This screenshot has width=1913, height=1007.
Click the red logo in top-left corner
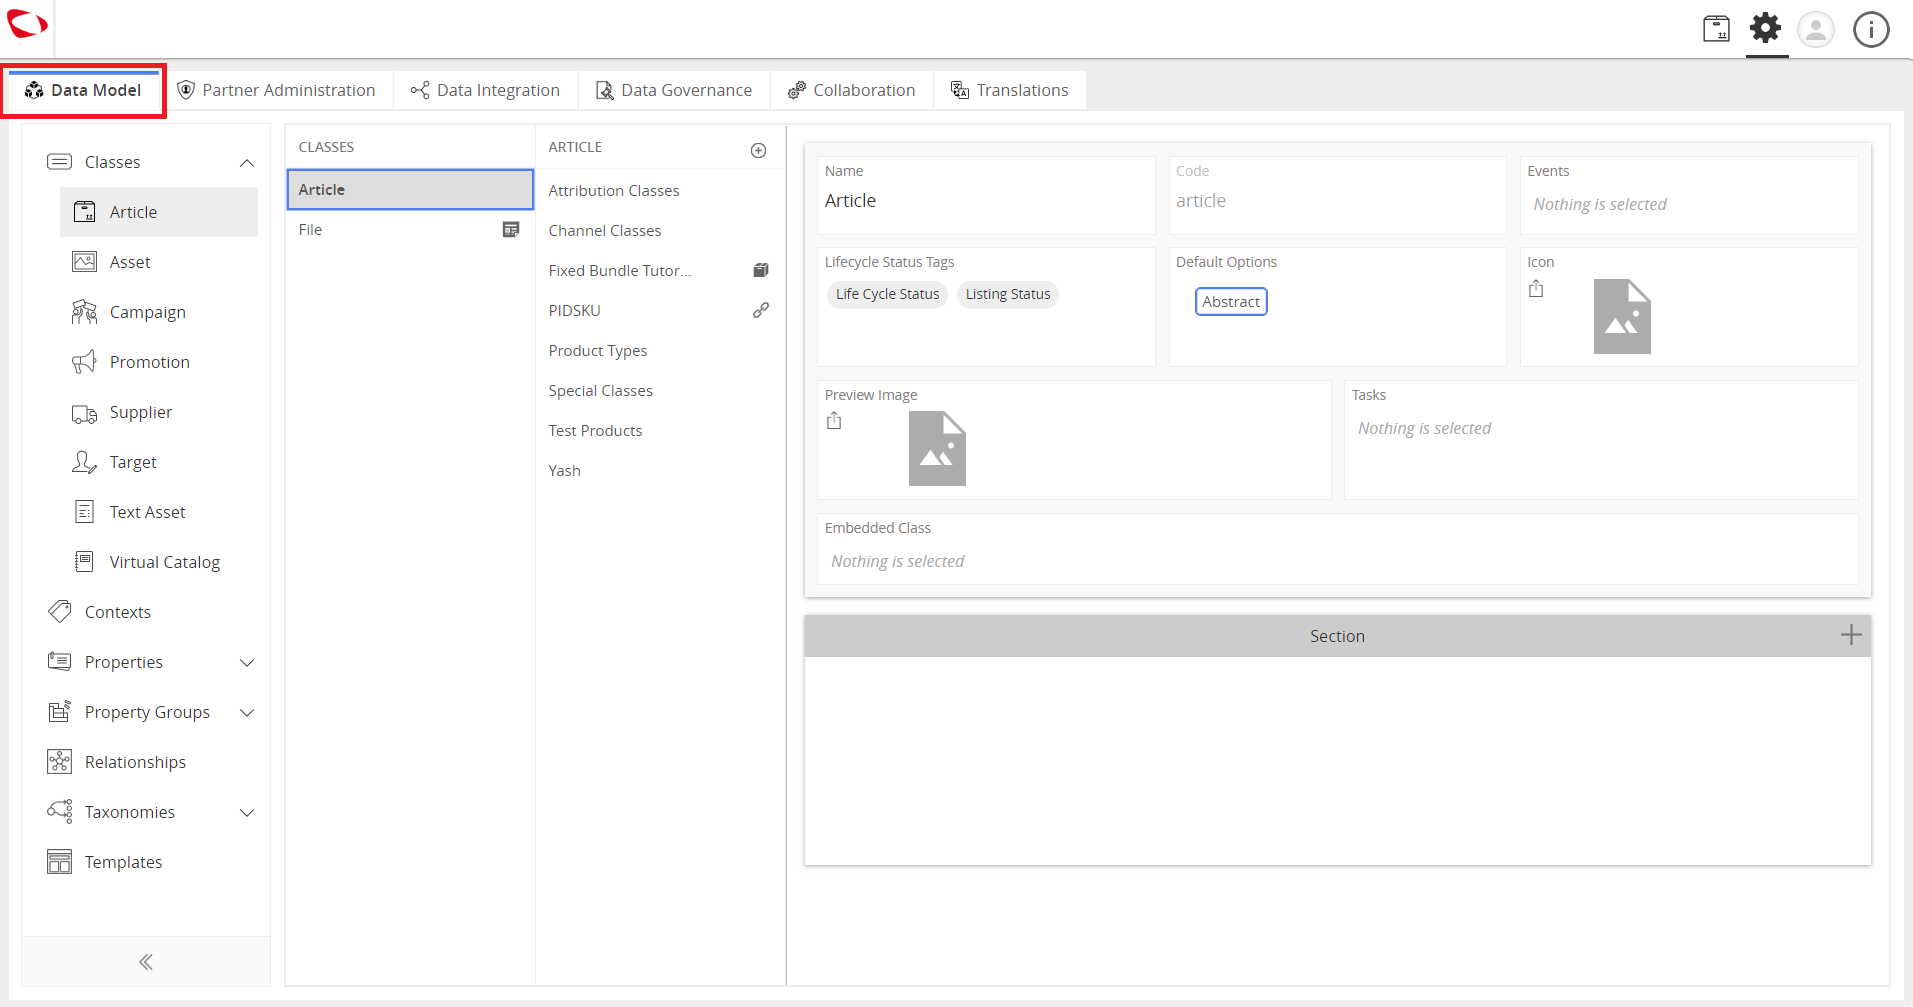click(27, 24)
